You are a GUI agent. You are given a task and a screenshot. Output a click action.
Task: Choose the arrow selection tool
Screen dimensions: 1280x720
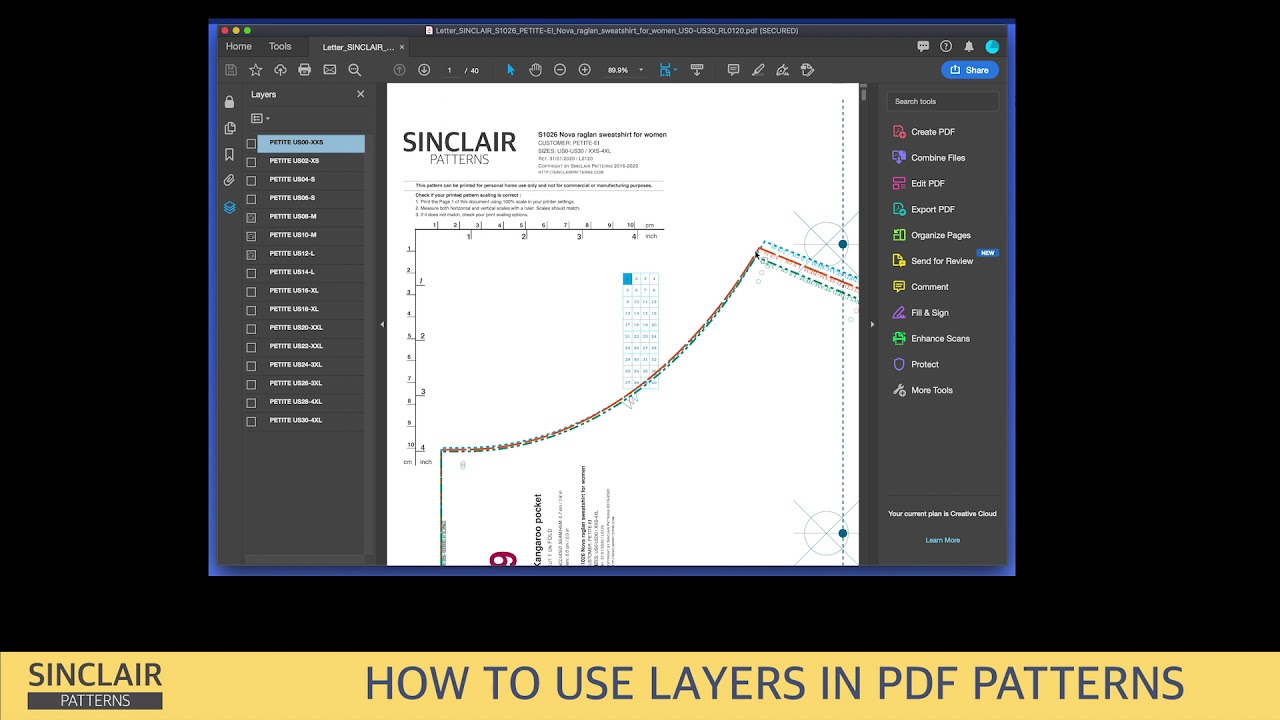(x=511, y=70)
